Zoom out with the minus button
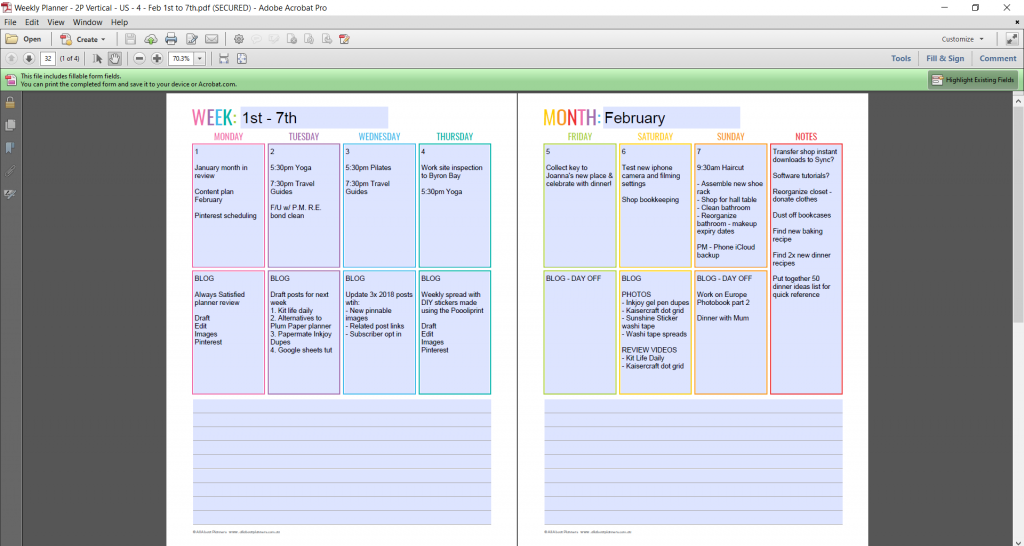 pos(139,59)
